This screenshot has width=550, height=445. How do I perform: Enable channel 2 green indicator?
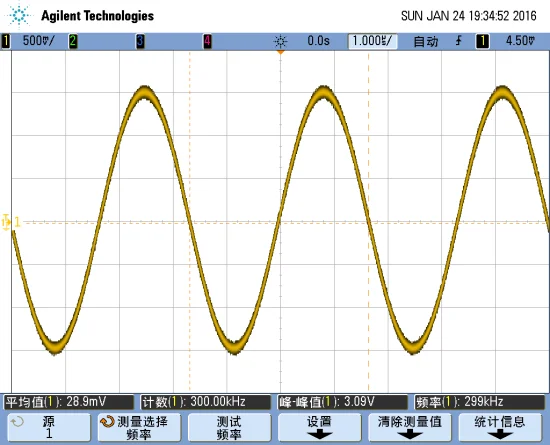click(x=73, y=41)
